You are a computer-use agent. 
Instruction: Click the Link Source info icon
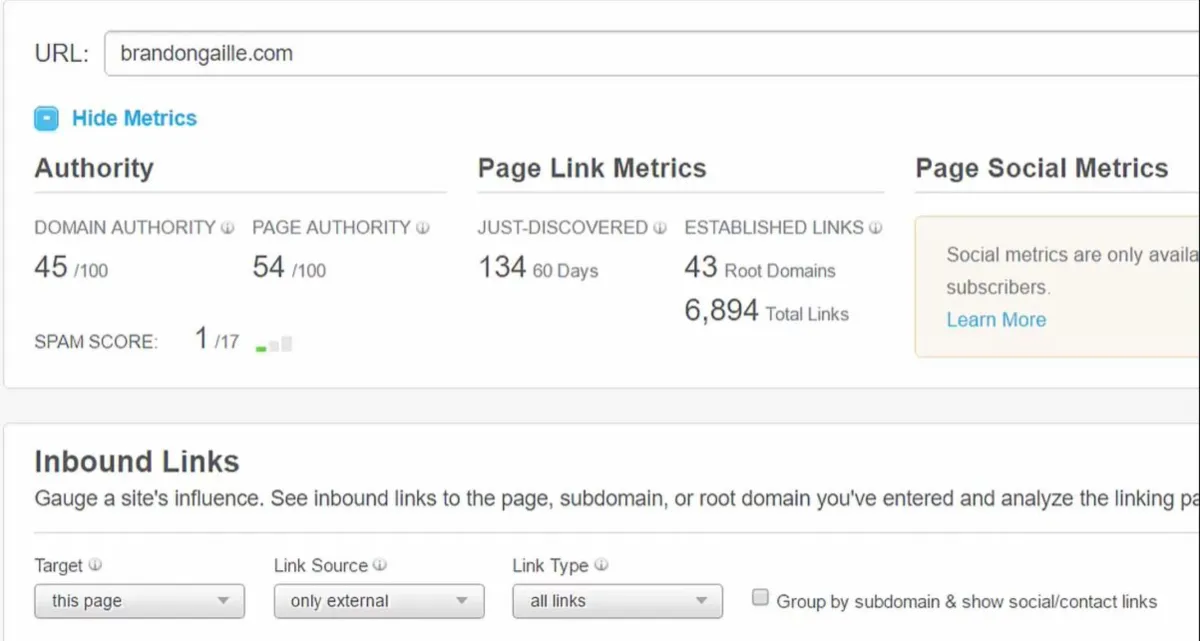coord(380,565)
